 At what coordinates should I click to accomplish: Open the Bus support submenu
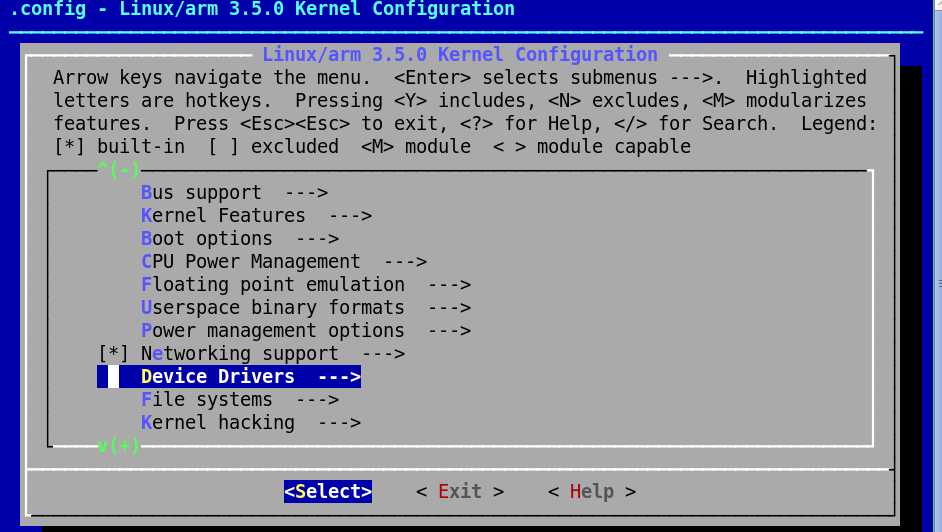pos(234,193)
